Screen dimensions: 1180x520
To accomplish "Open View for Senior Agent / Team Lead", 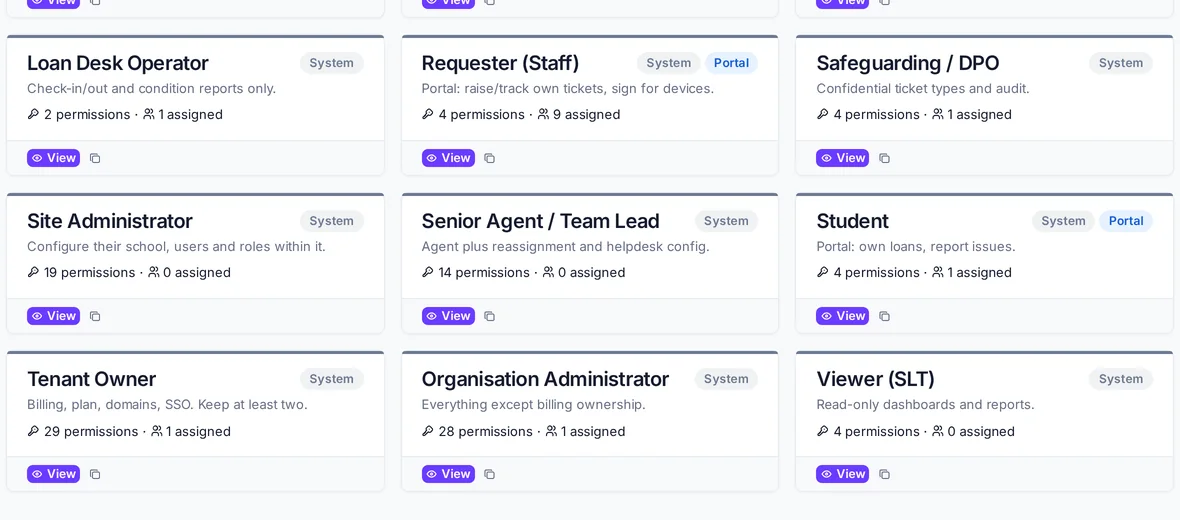I will [448, 316].
